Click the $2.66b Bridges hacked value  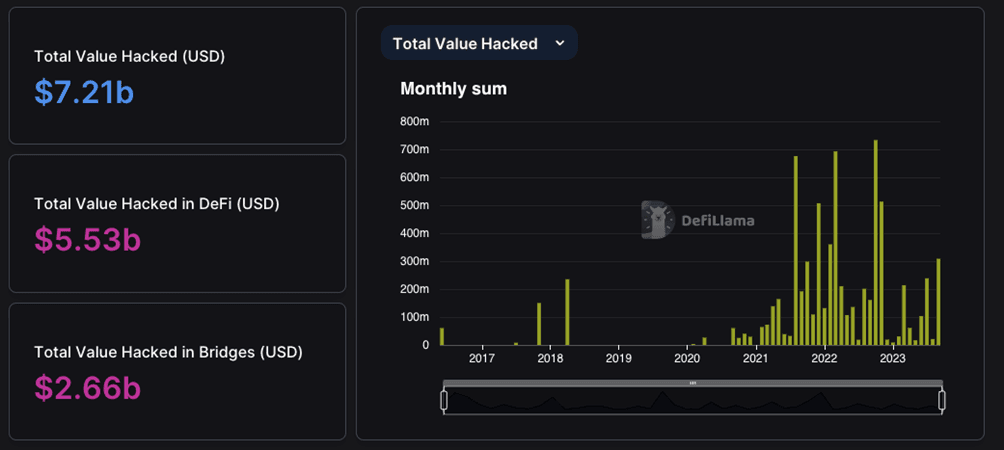click(87, 388)
